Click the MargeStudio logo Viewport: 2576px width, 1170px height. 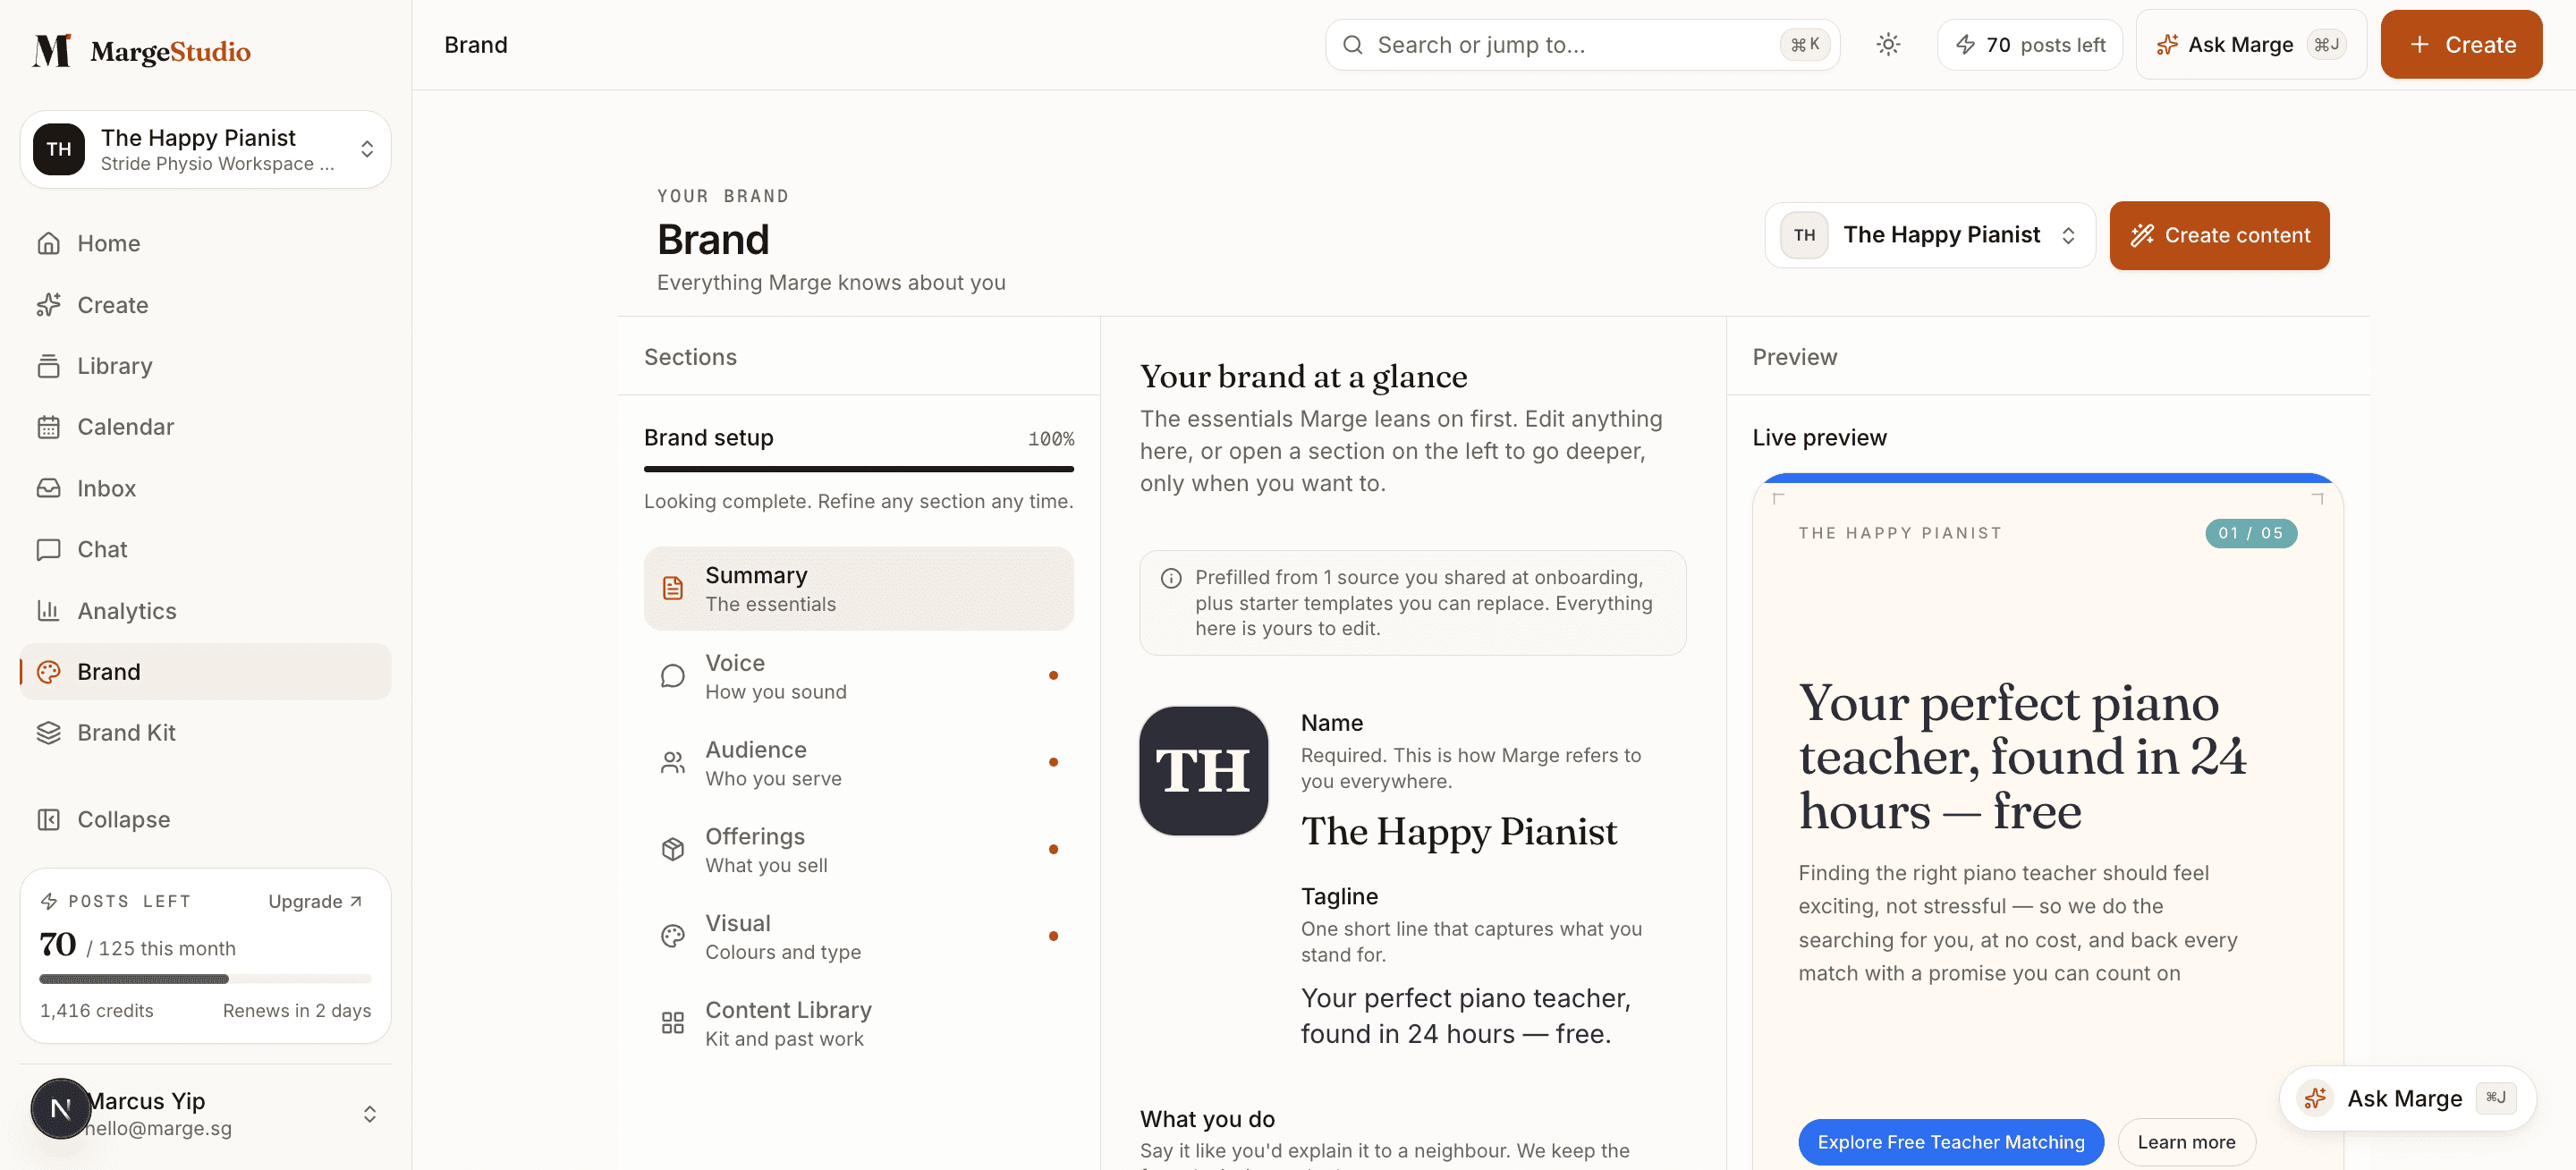(x=141, y=50)
